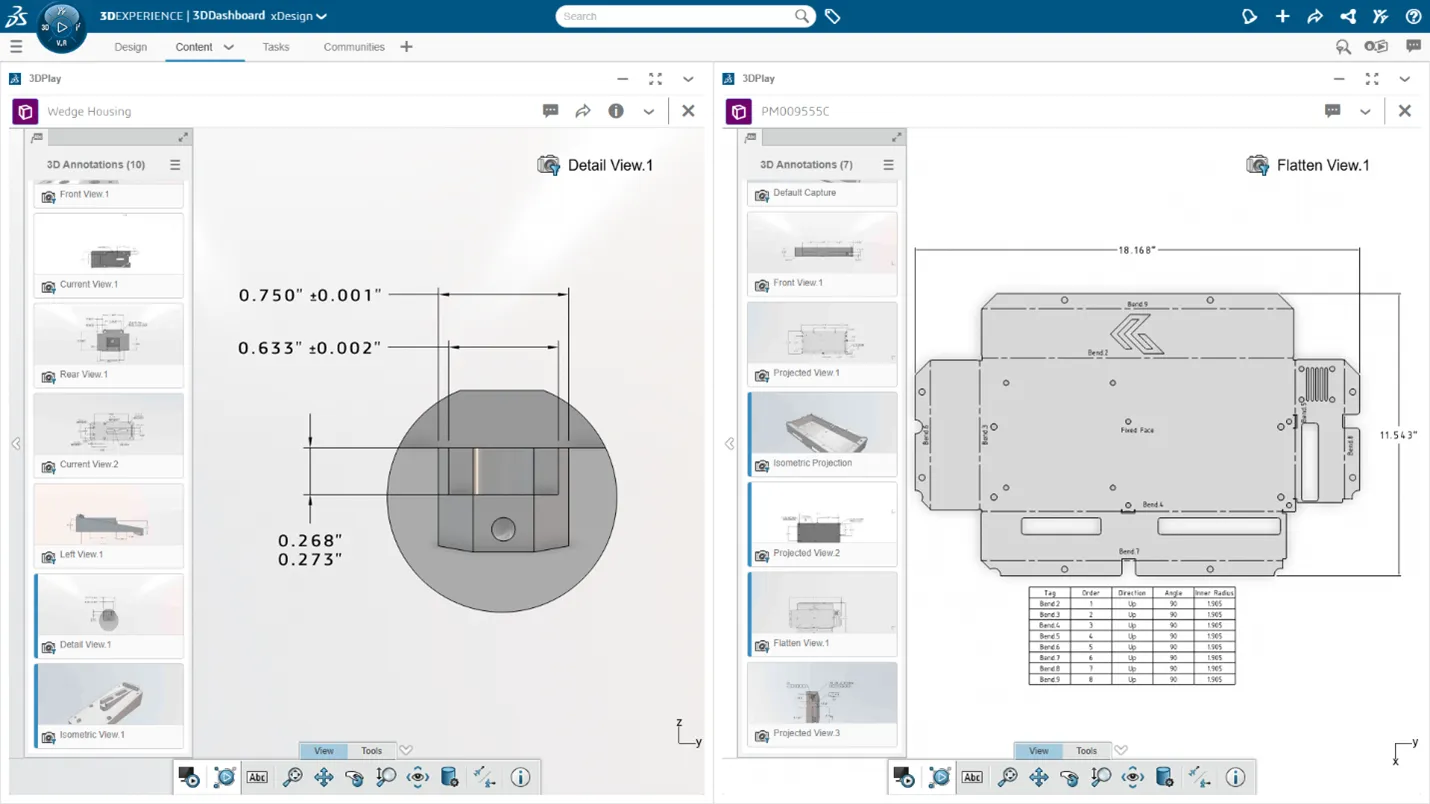Switch to Tools tab in left viewer
Viewport: 1430px width, 804px height.
pos(371,750)
